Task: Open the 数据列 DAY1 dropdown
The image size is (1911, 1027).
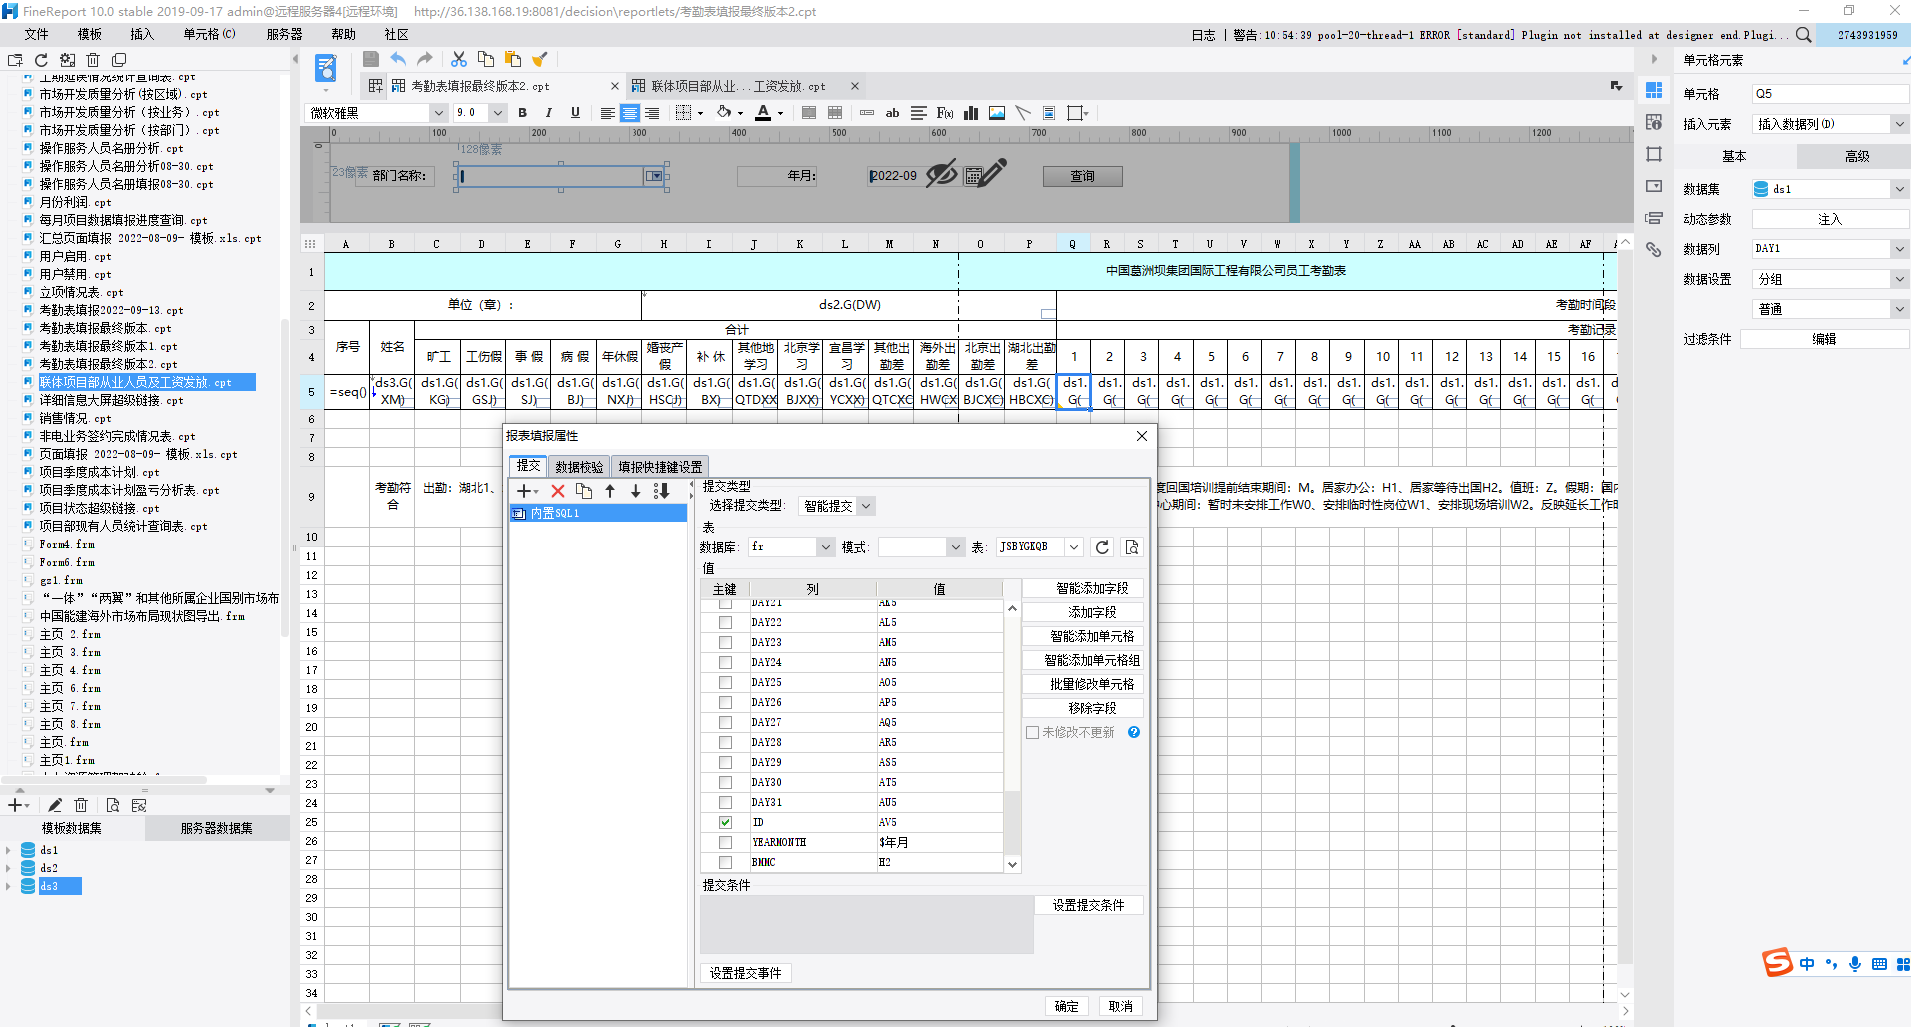Action: point(1899,248)
